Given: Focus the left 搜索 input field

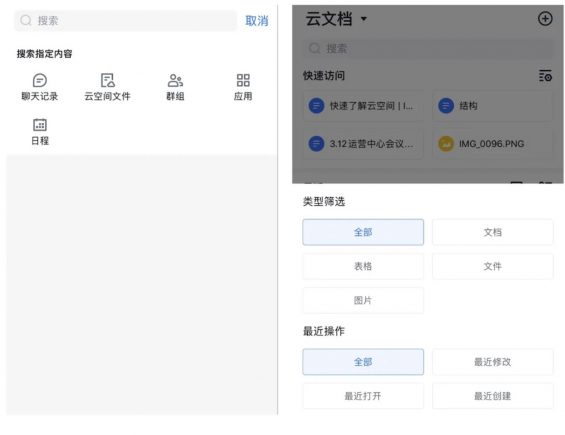Looking at the screenshot, I should (x=126, y=21).
